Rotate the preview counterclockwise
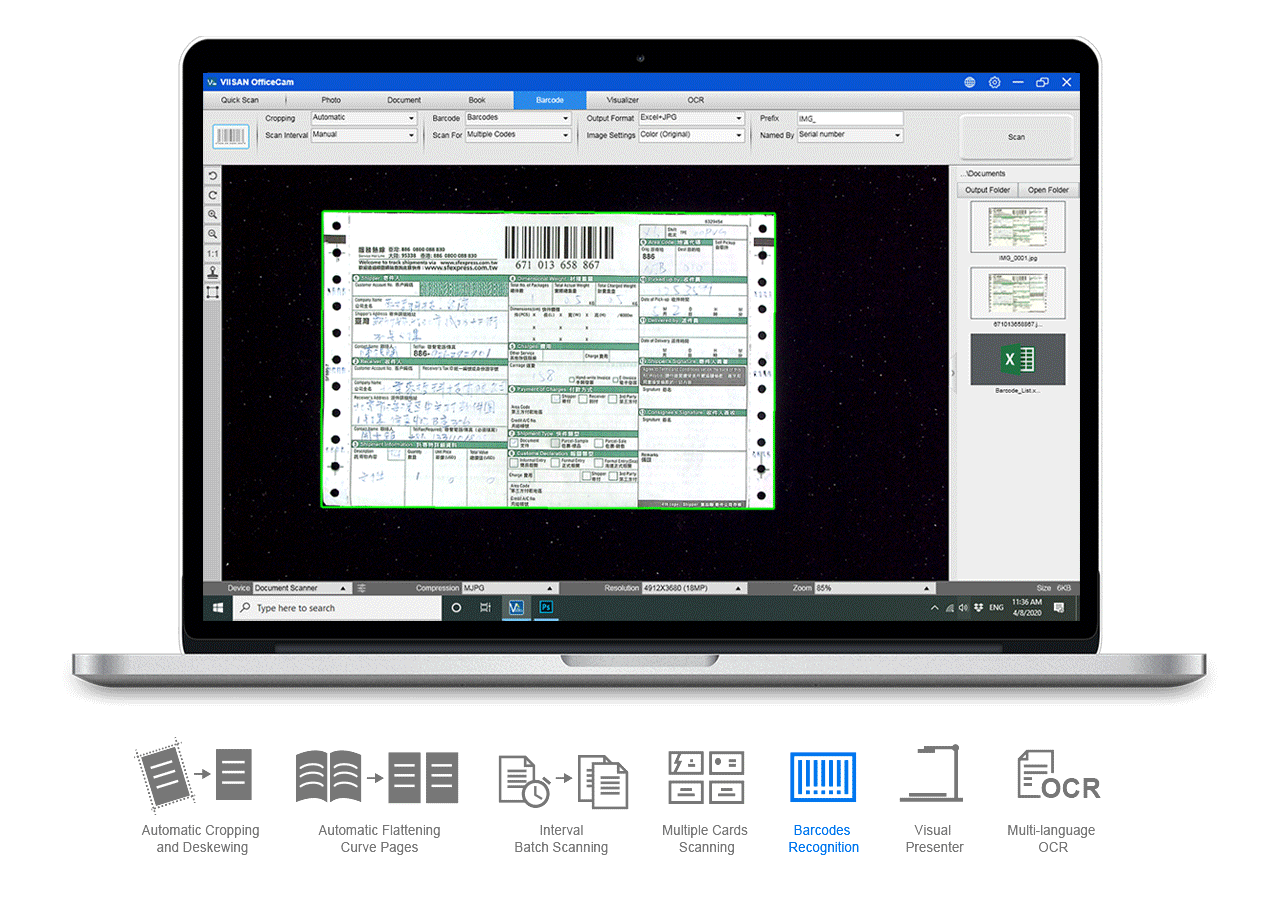1280x908 pixels. pyautogui.click(x=213, y=176)
